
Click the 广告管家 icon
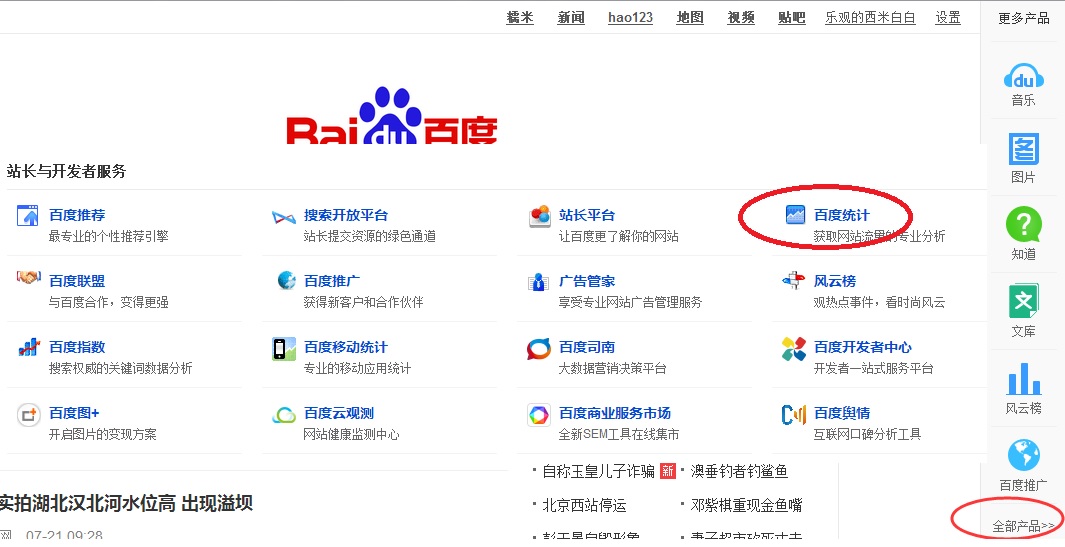pyautogui.click(x=538, y=281)
